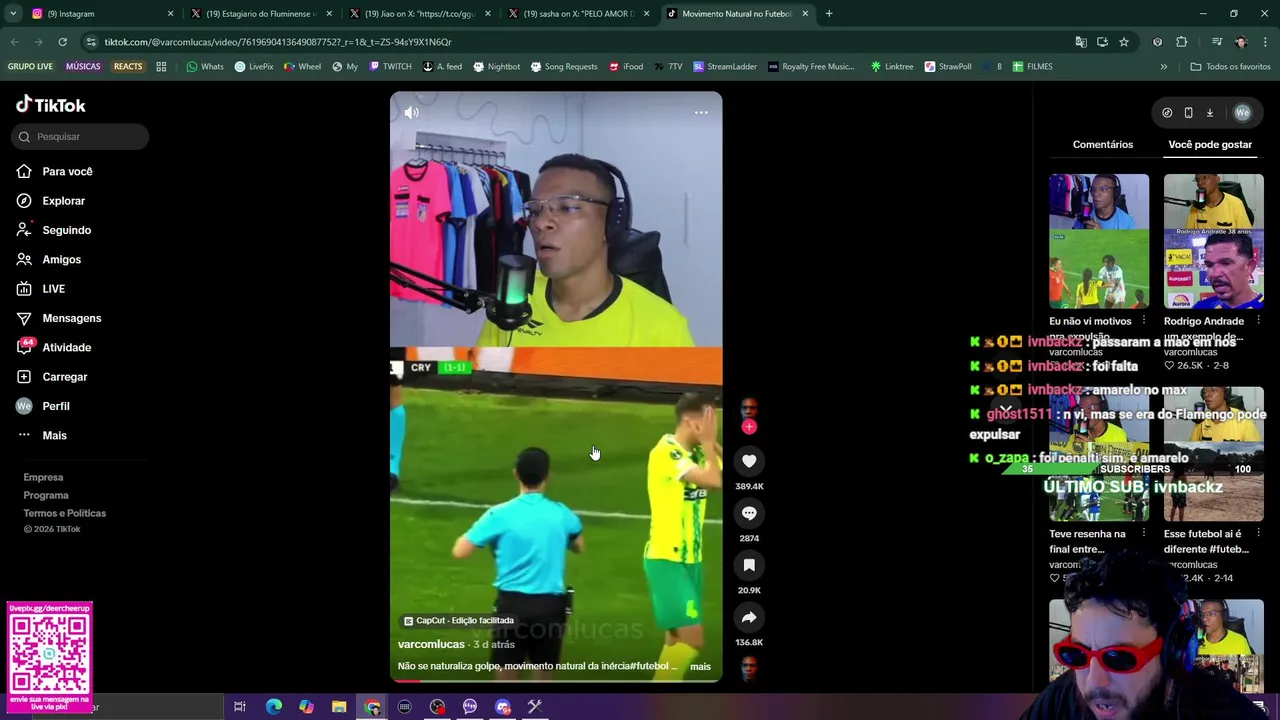Click the download desktop app icon
Screen dimensions: 1280x720
coord(1209,113)
